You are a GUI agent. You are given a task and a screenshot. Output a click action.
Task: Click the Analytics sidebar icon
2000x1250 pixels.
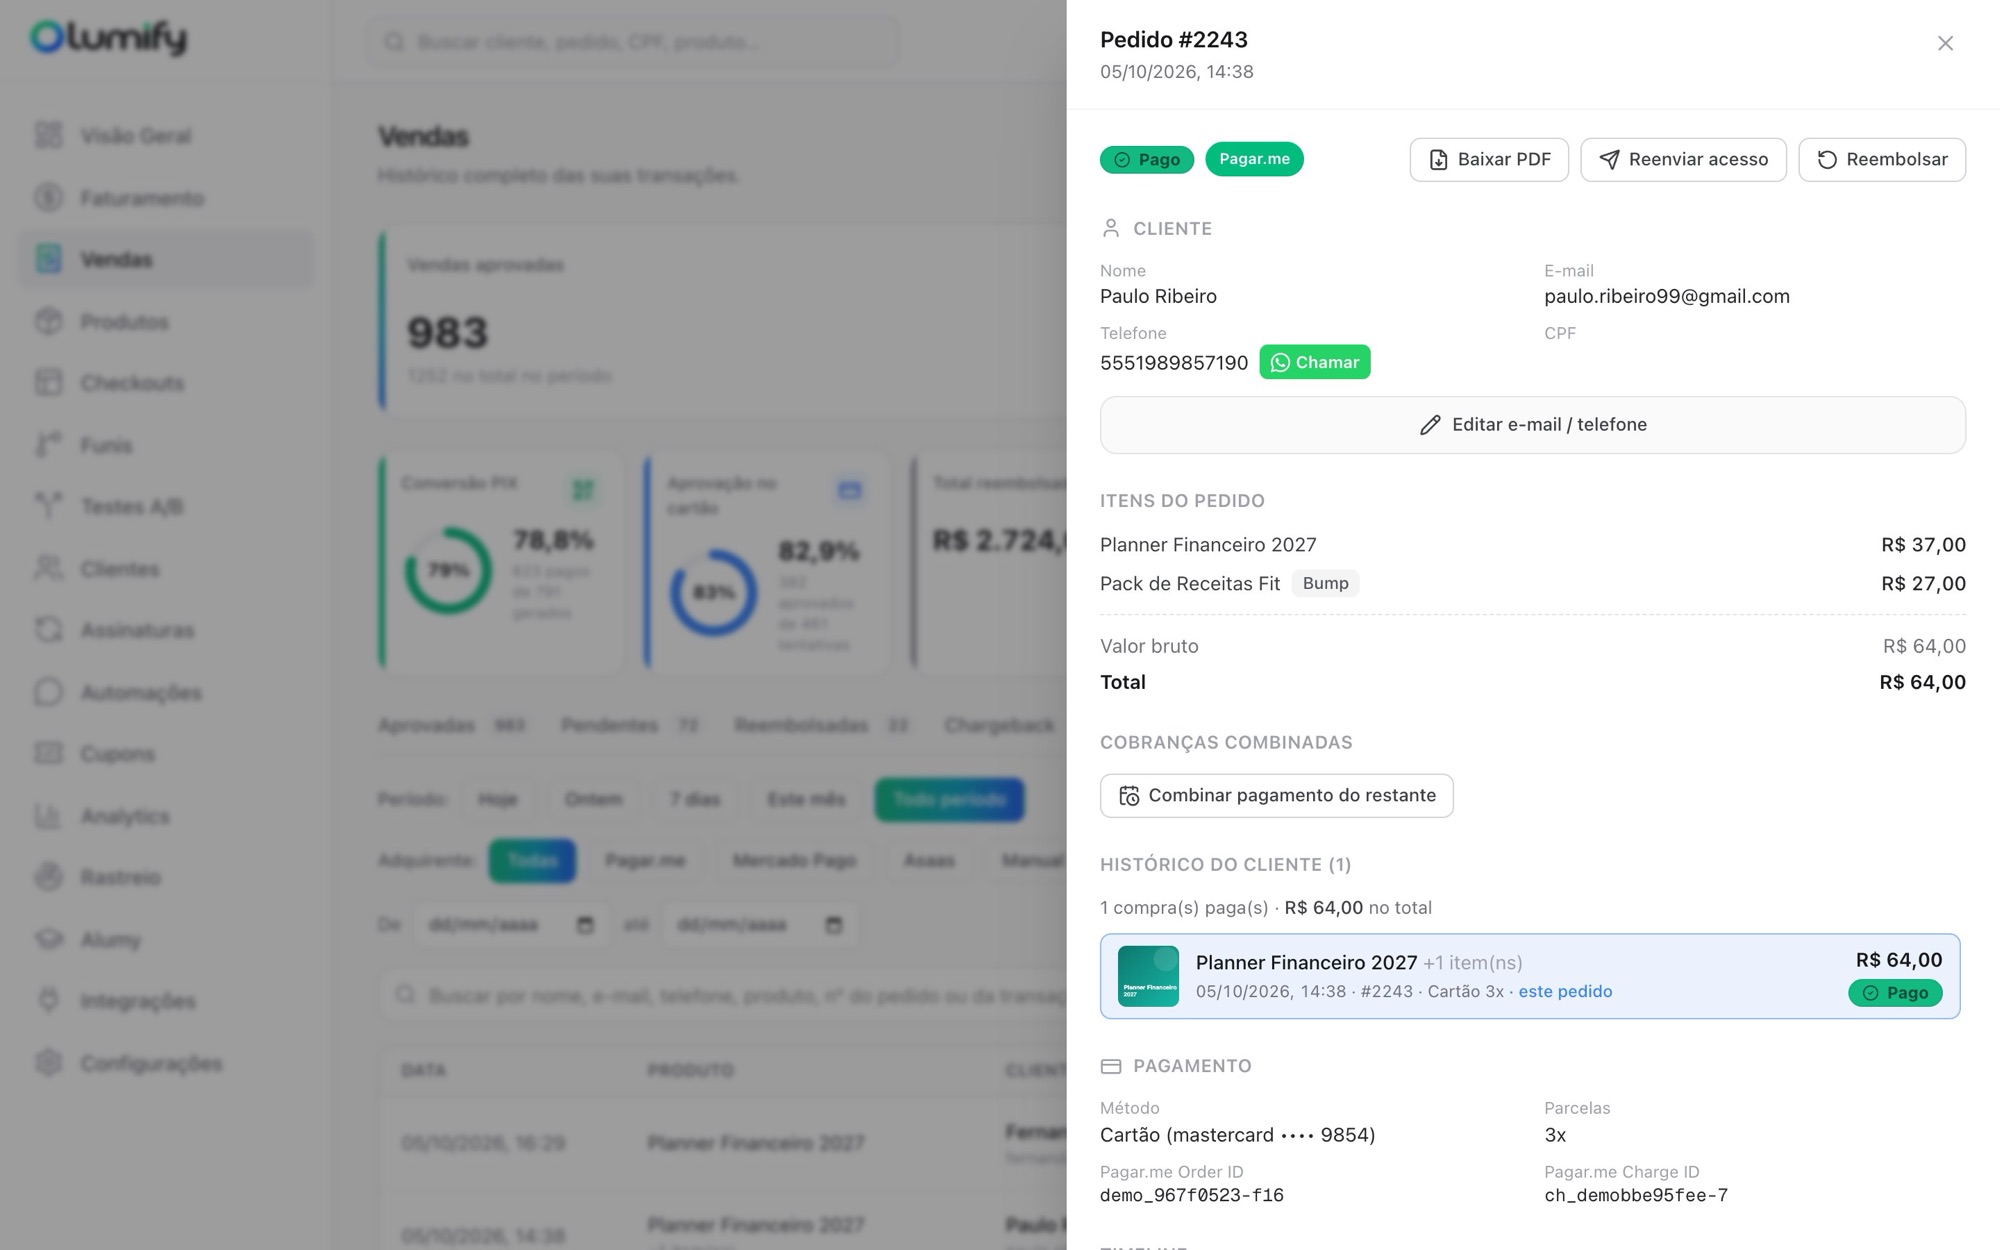[48, 816]
